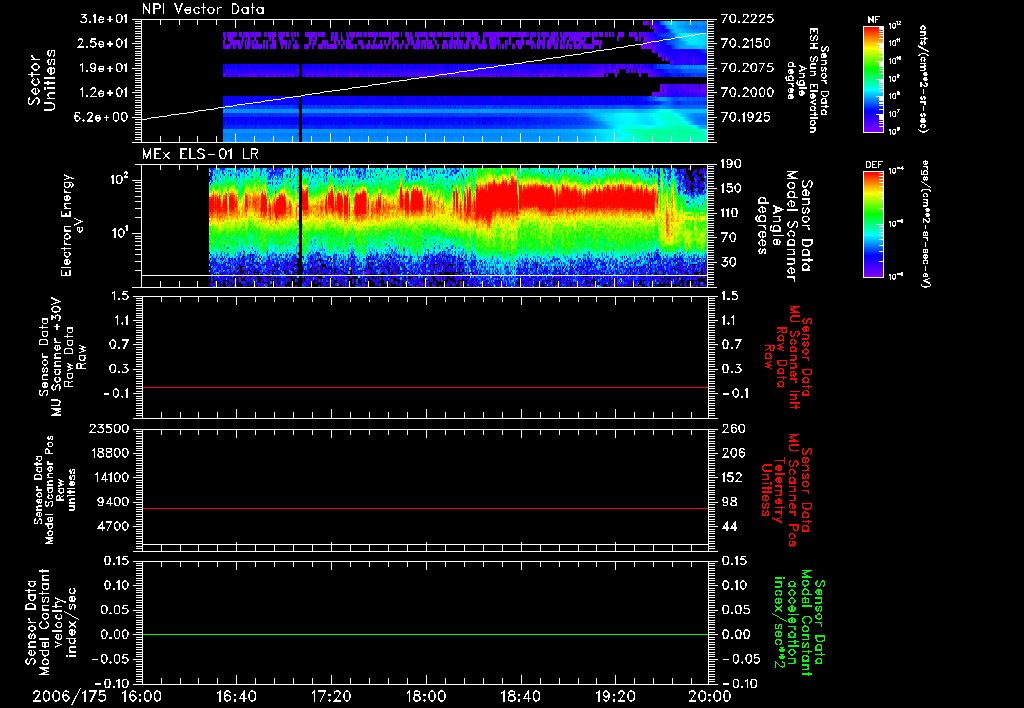
Task: Click the 'Sector Unitless' axis title
Action: [x=42, y=79]
